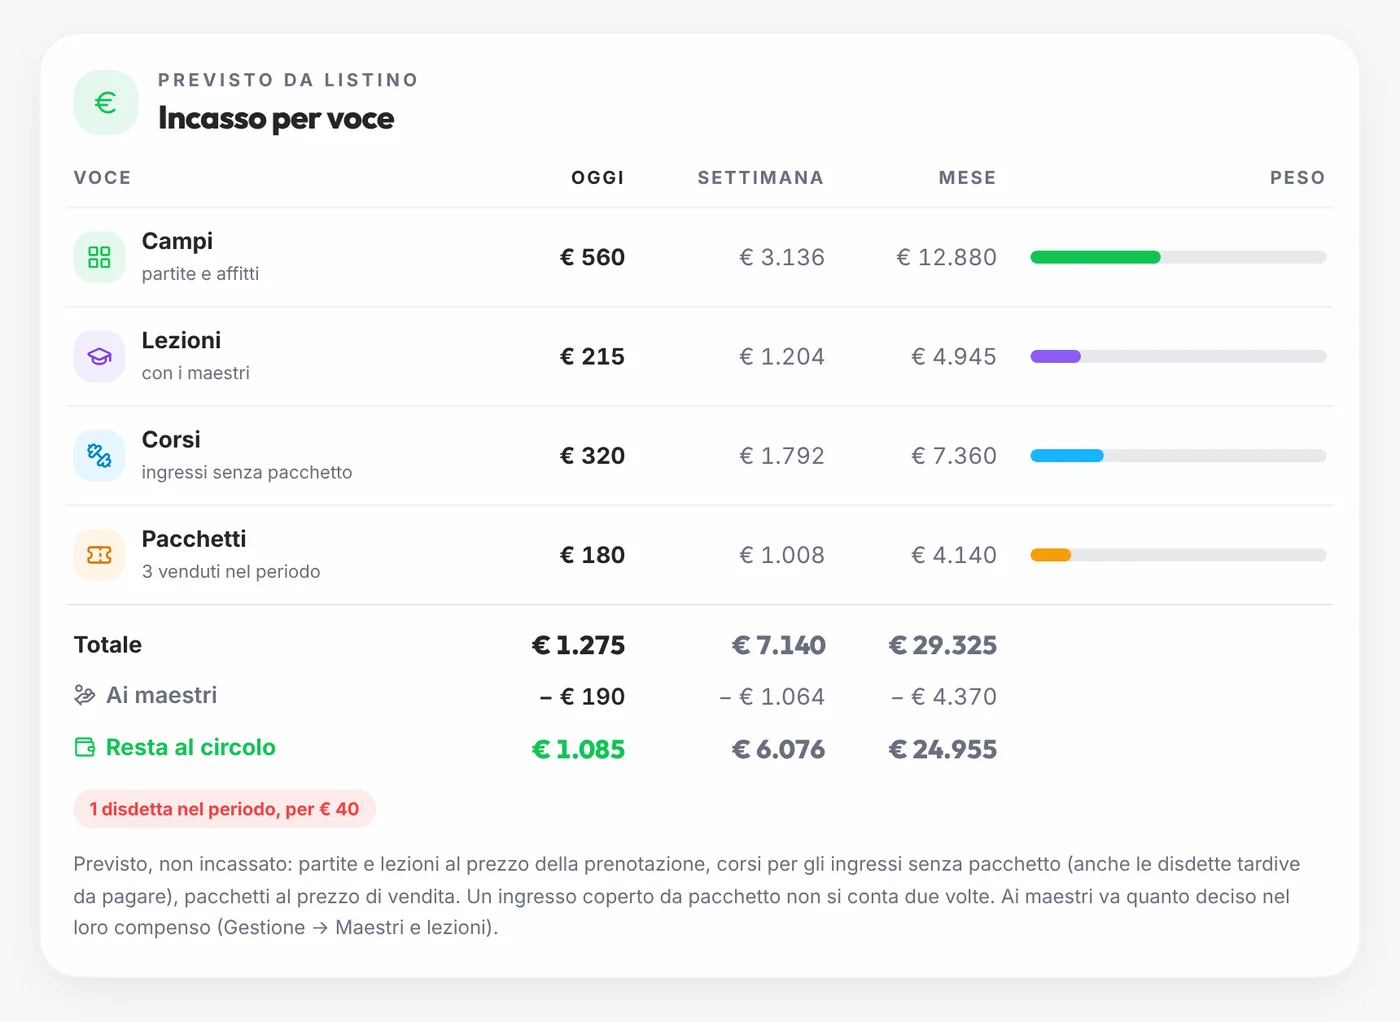Click the hand icon next to Ai maestri
The image size is (1400, 1022).
pyautogui.click(x=84, y=695)
